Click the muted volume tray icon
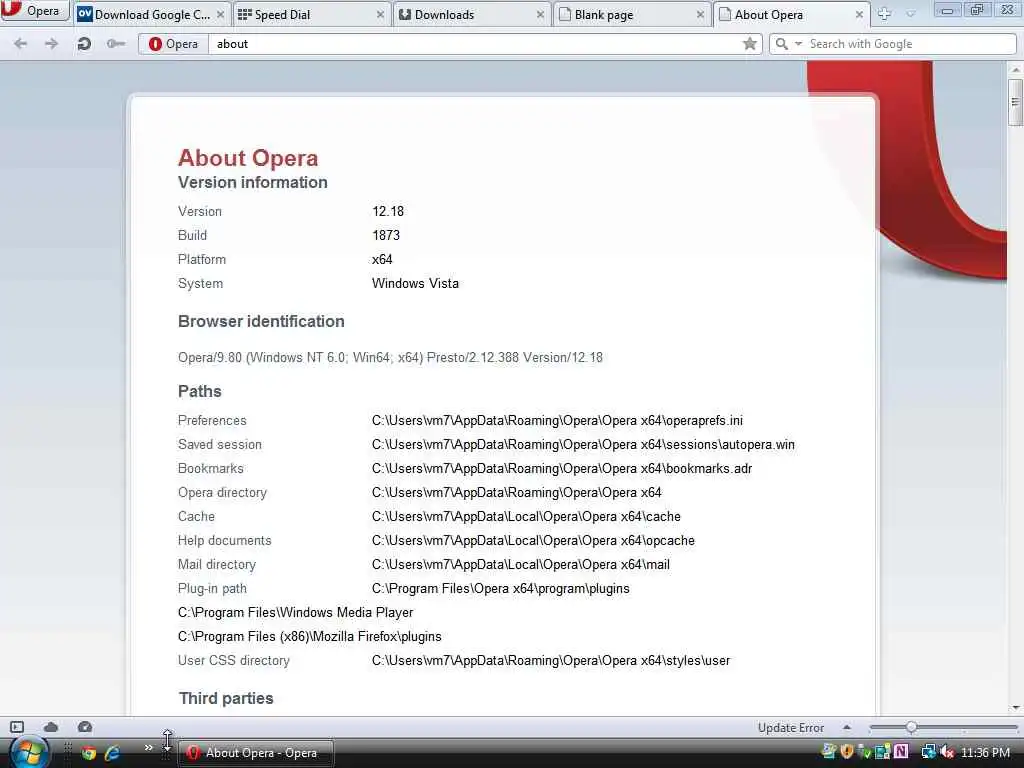The height and width of the screenshot is (768, 1024). click(946, 752)
